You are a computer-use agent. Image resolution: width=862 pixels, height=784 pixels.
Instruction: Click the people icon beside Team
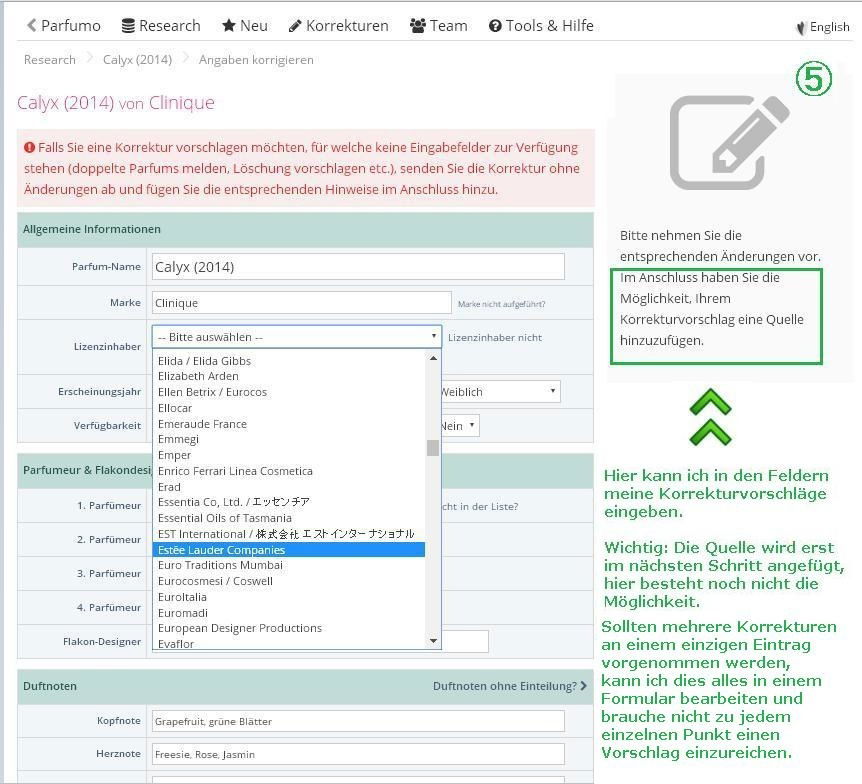pos(418,26)
